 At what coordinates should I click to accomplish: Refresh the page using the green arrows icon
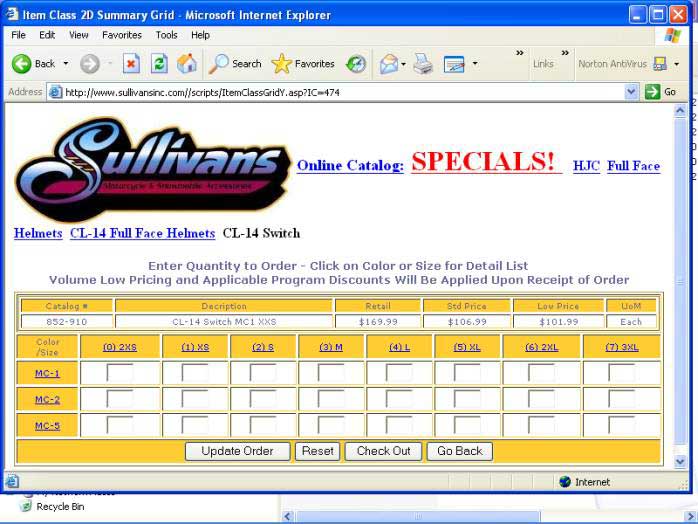[159, 64]
